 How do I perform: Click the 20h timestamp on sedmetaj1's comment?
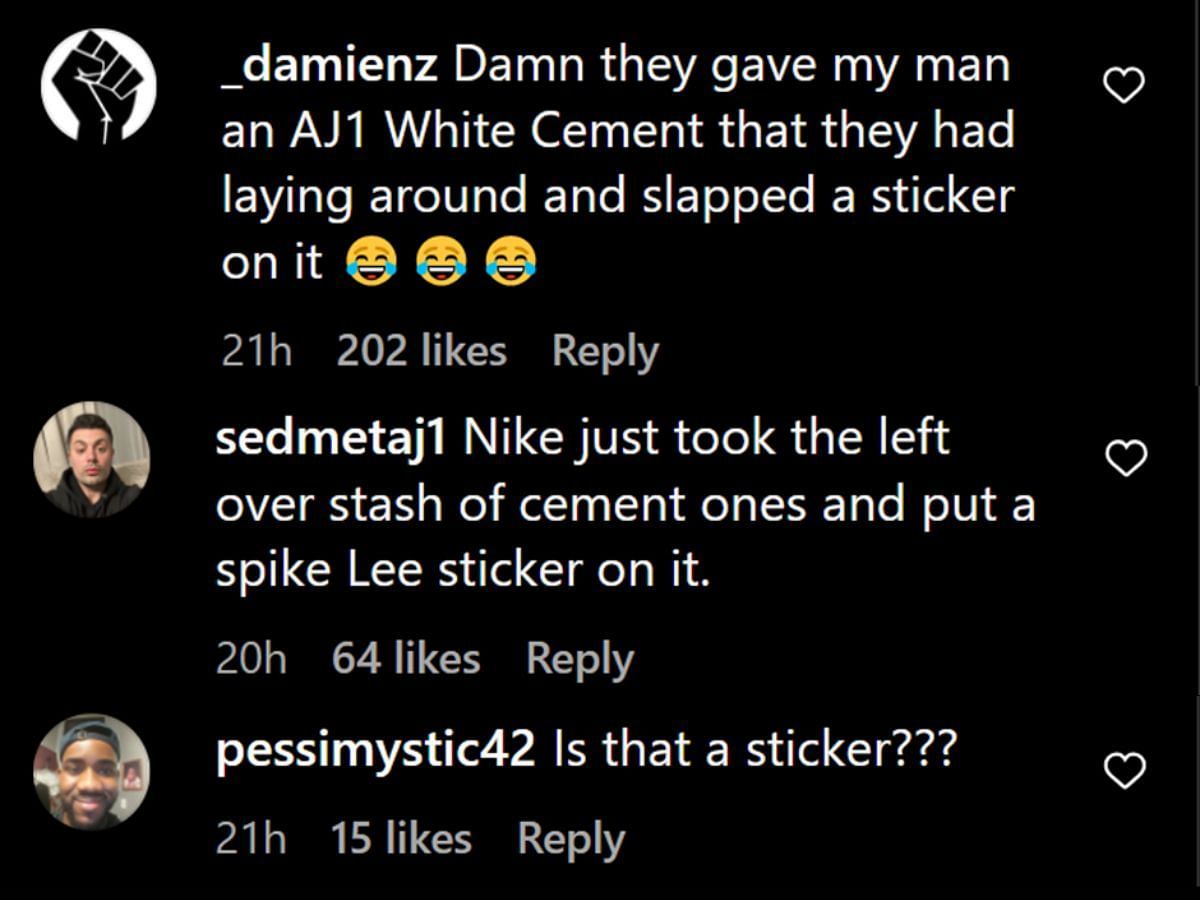[x=252, y=659]
